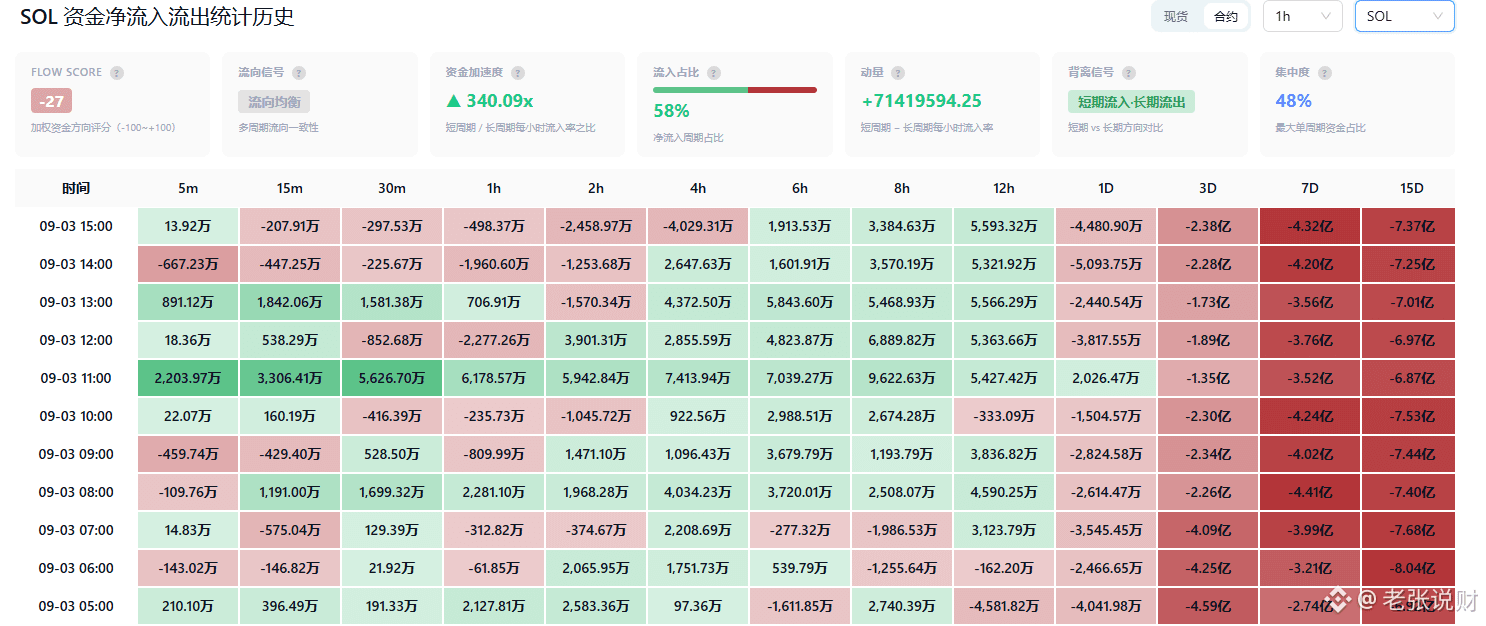Click the info icon beside 流入占比
The width and height of the screenshot is (1486, 626).
coord(714,73)
